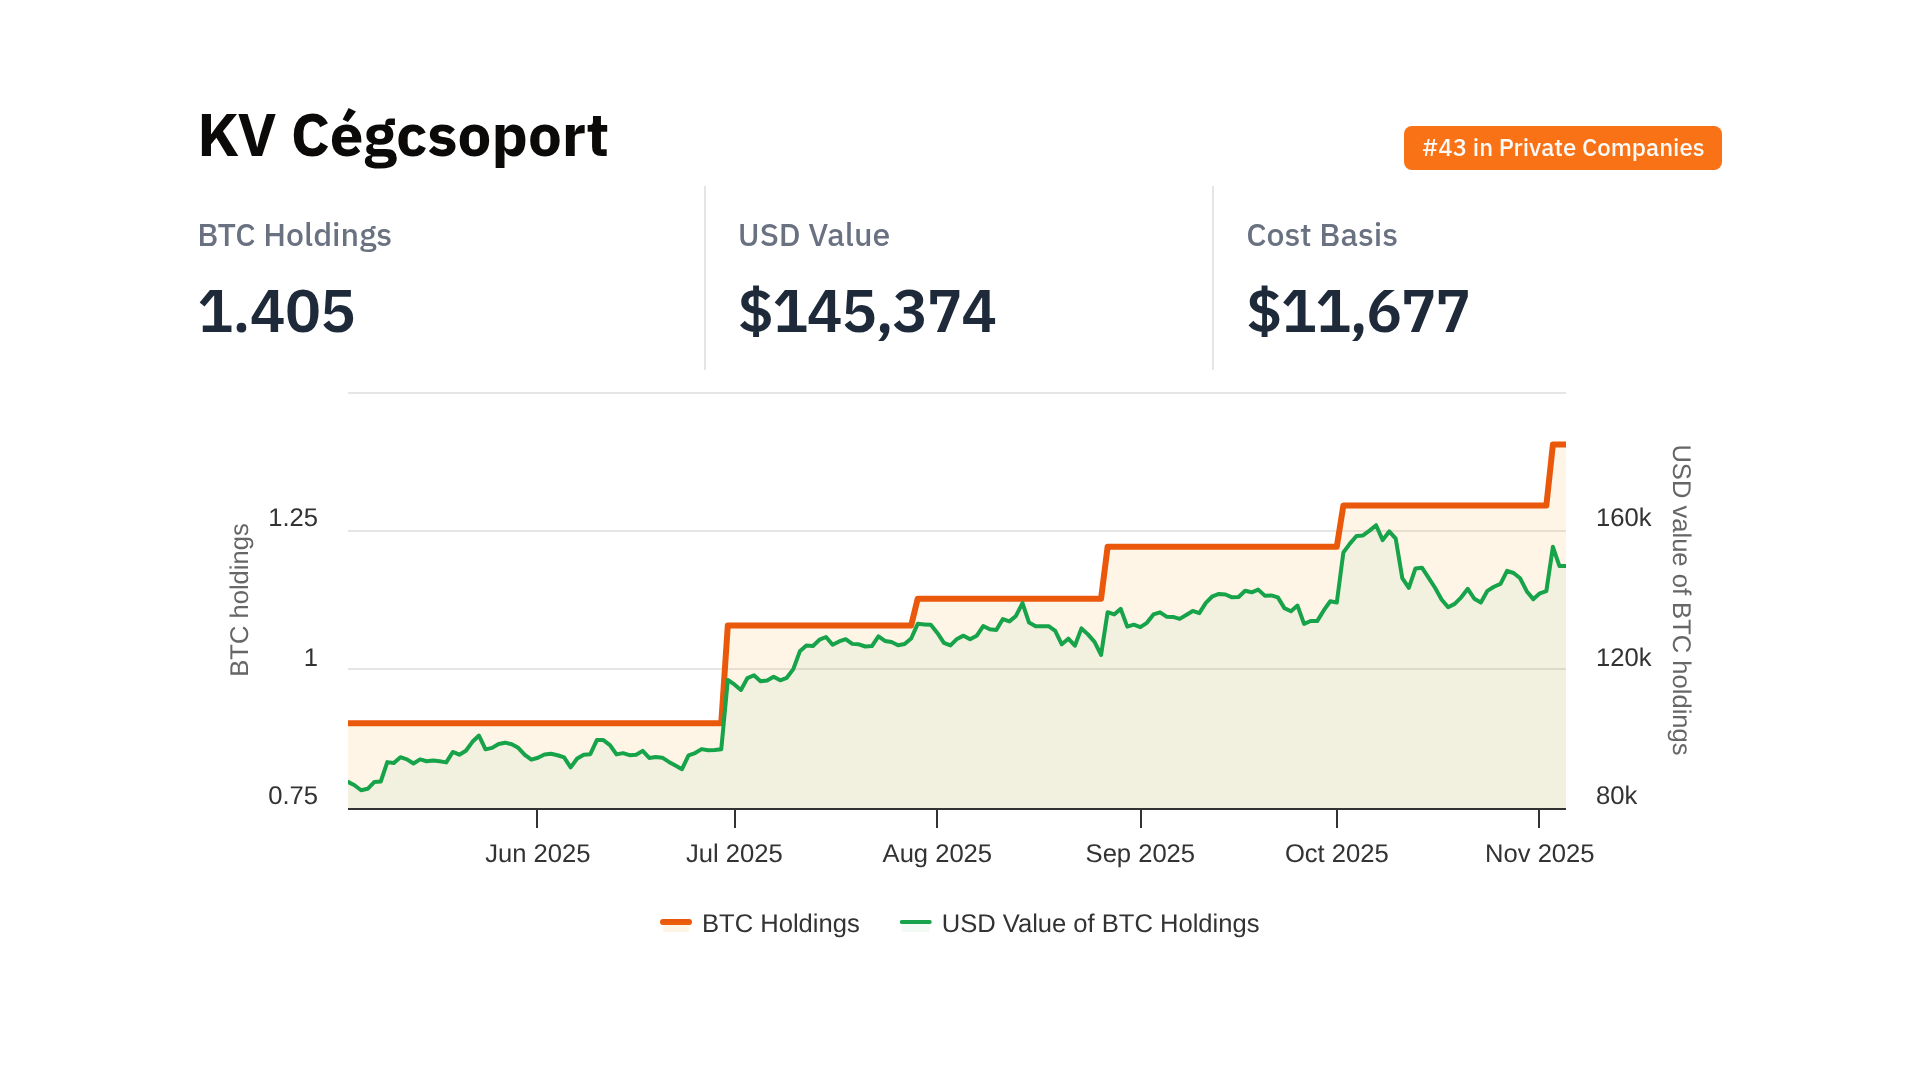Click the USD Value figure $145,374

(x=866, y=311)
